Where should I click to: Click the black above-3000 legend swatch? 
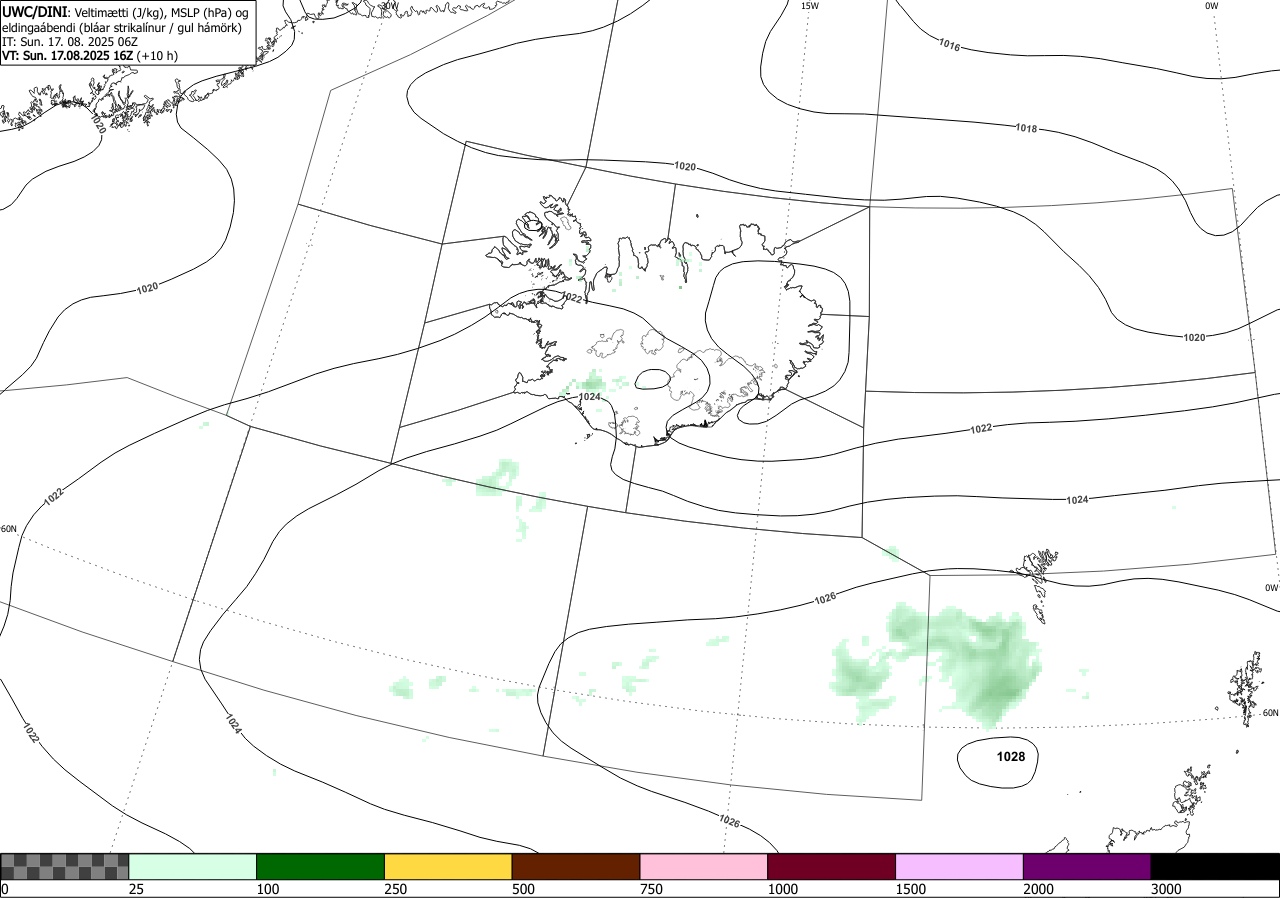tap(1215, 866)
